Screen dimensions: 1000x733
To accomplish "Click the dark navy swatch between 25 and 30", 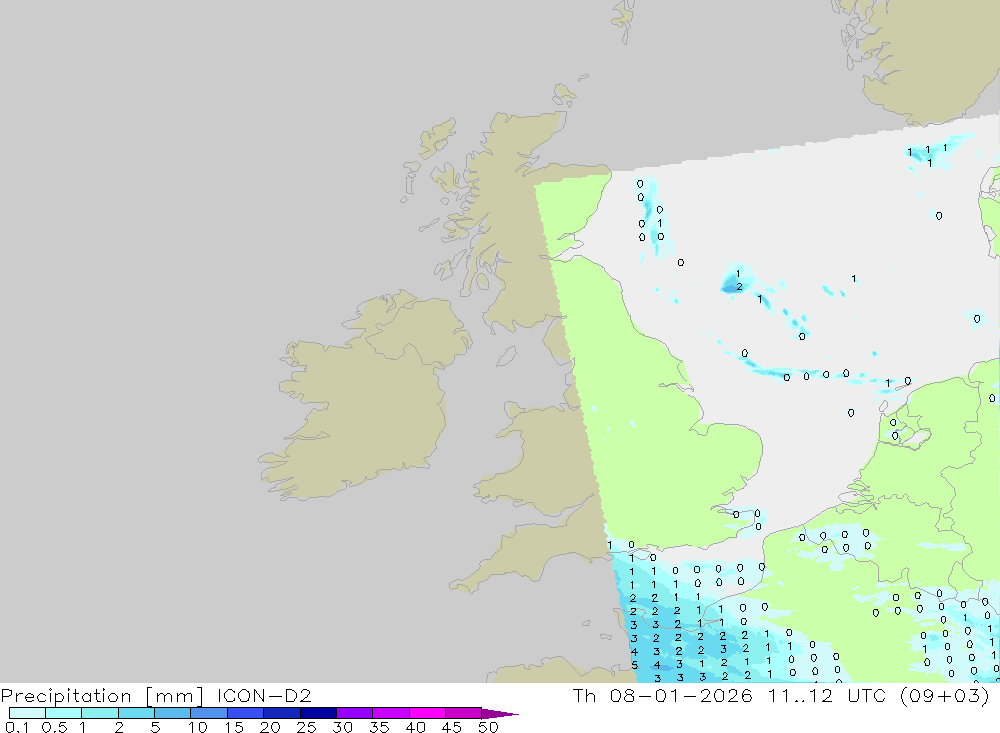I will click(x=318, y=713).
